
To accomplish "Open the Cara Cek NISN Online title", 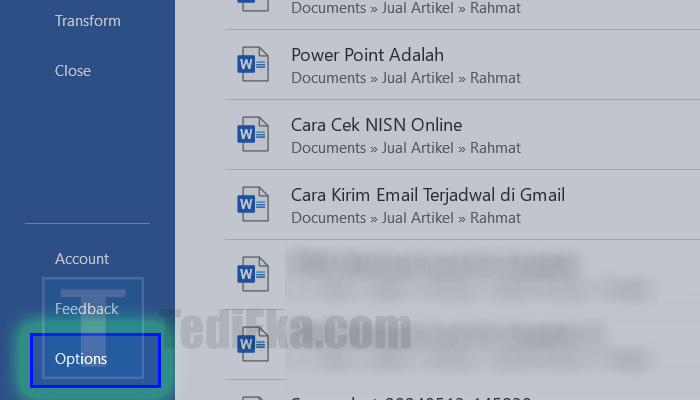I will tap(376, 125).
